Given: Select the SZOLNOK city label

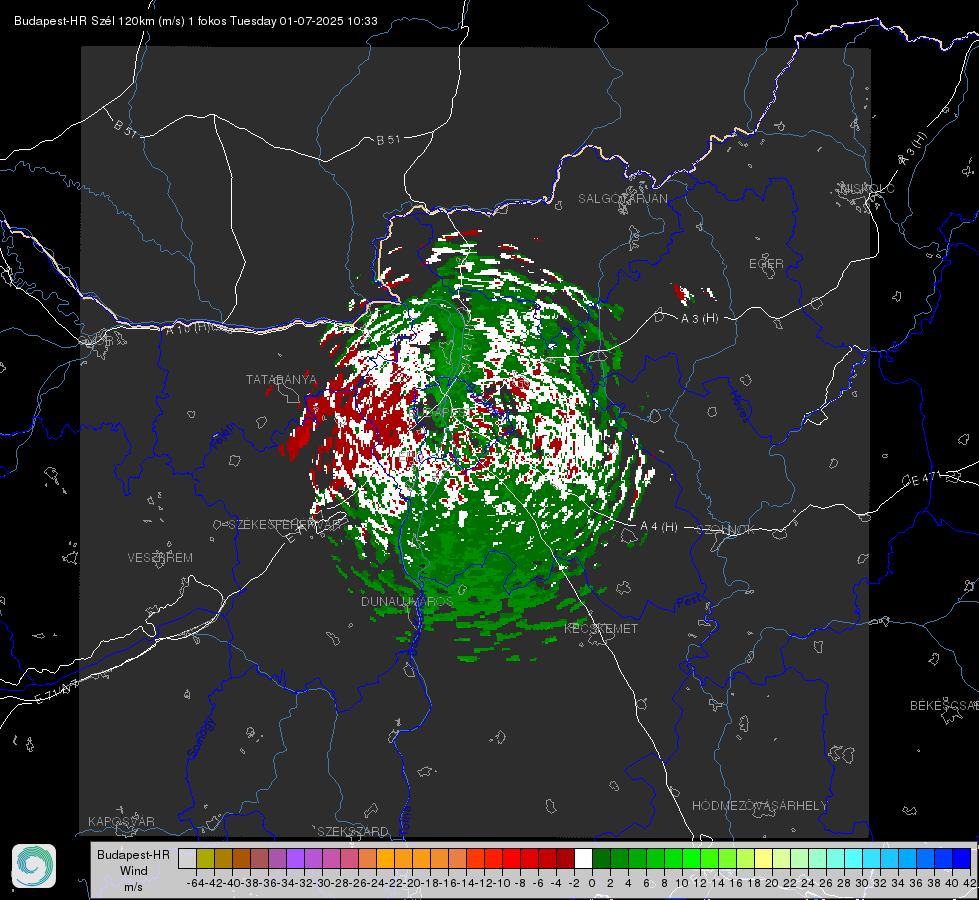Looking at the screenshot, I should [x=726, y=530].
